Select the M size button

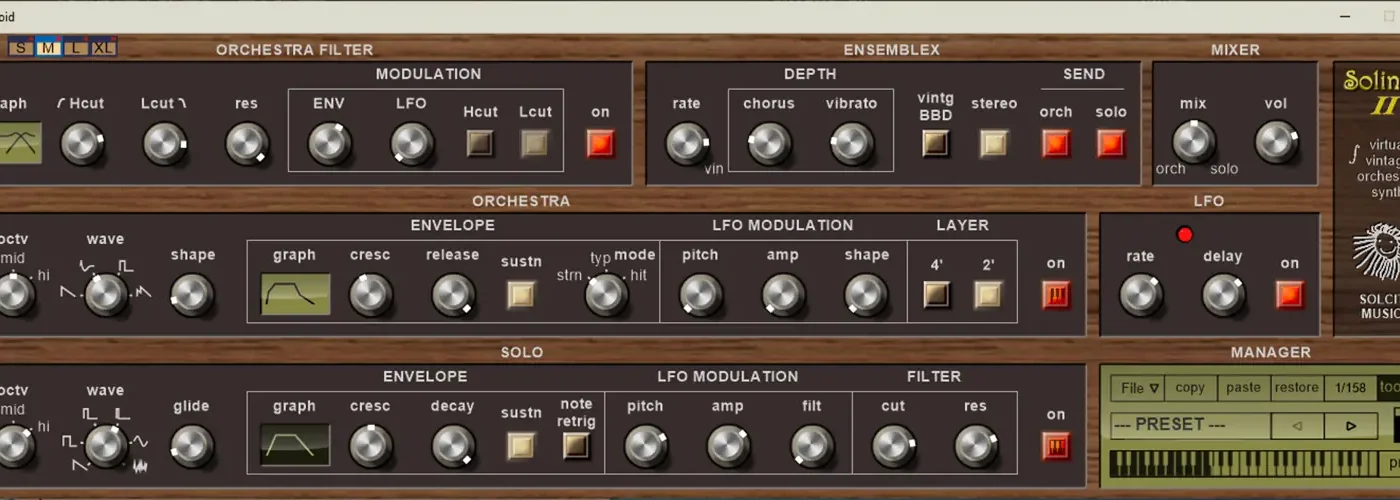(48, 48)
